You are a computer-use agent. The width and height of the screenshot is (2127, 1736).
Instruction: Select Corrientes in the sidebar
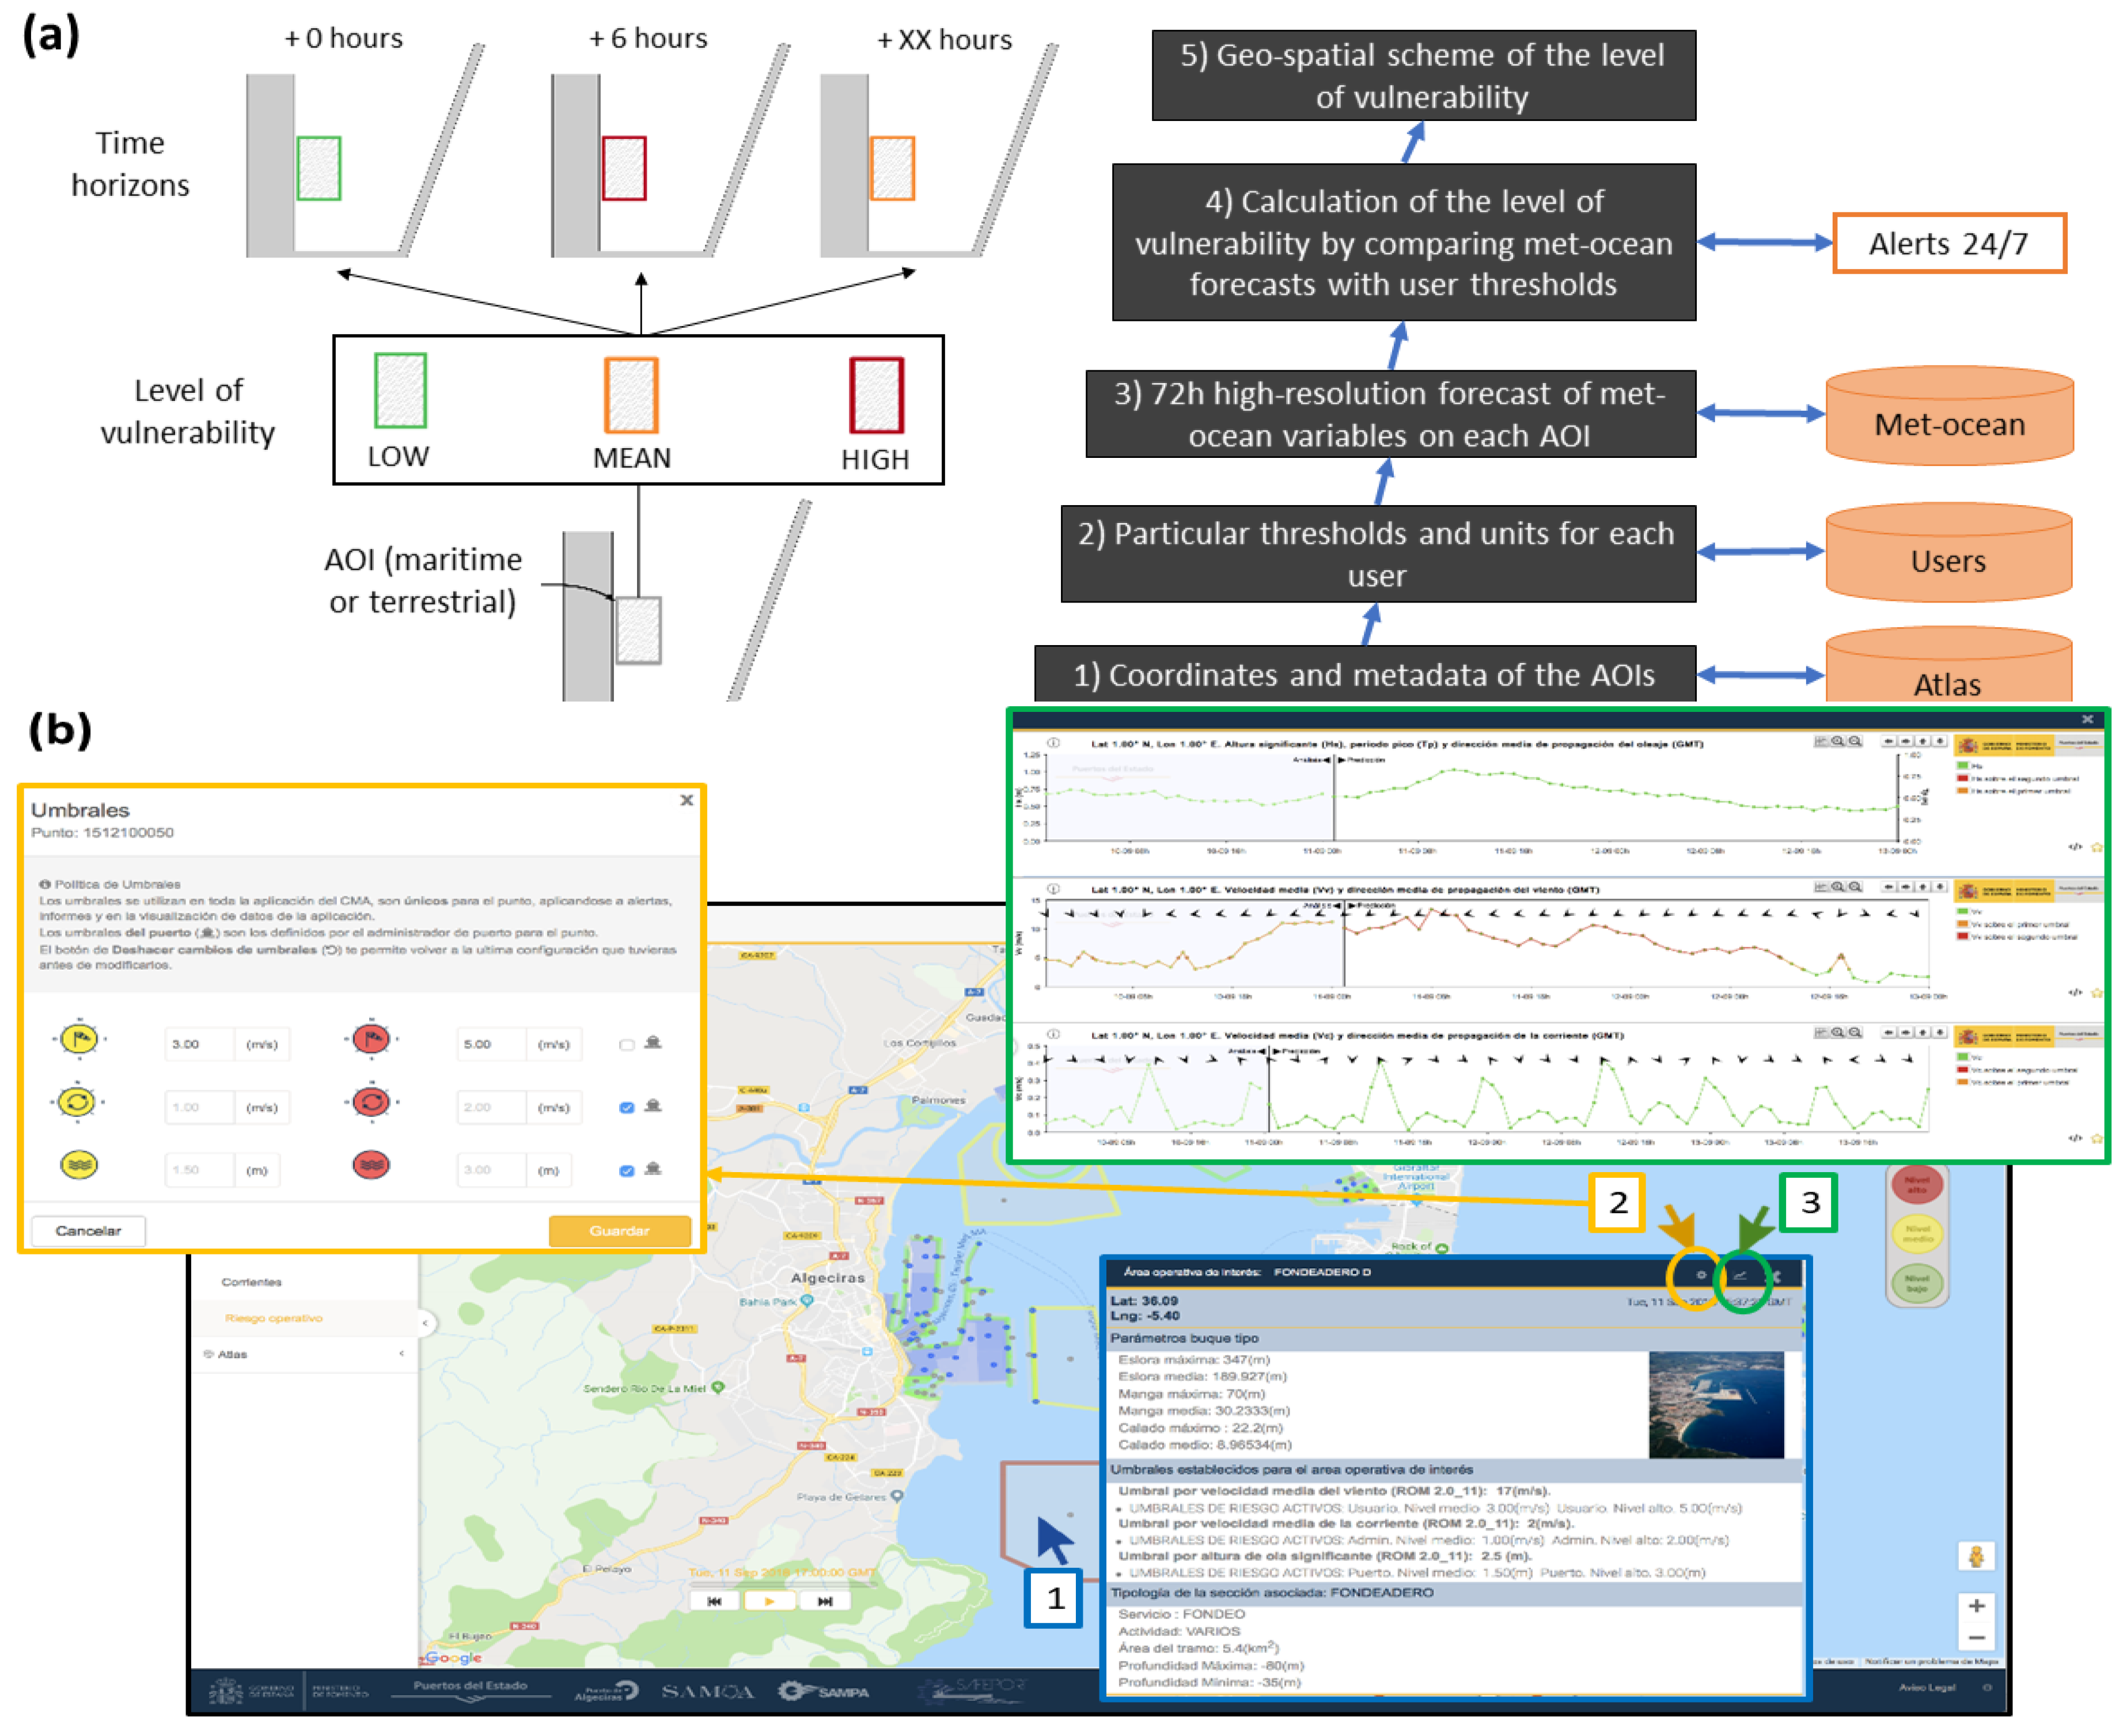tap(251, 1282)
